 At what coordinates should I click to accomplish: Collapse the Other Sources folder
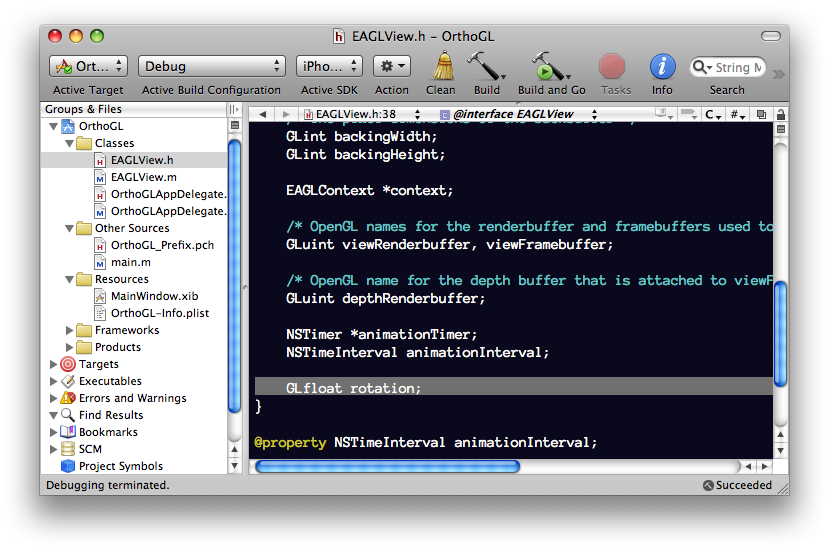pyautogui.click(x=69, y=228)
